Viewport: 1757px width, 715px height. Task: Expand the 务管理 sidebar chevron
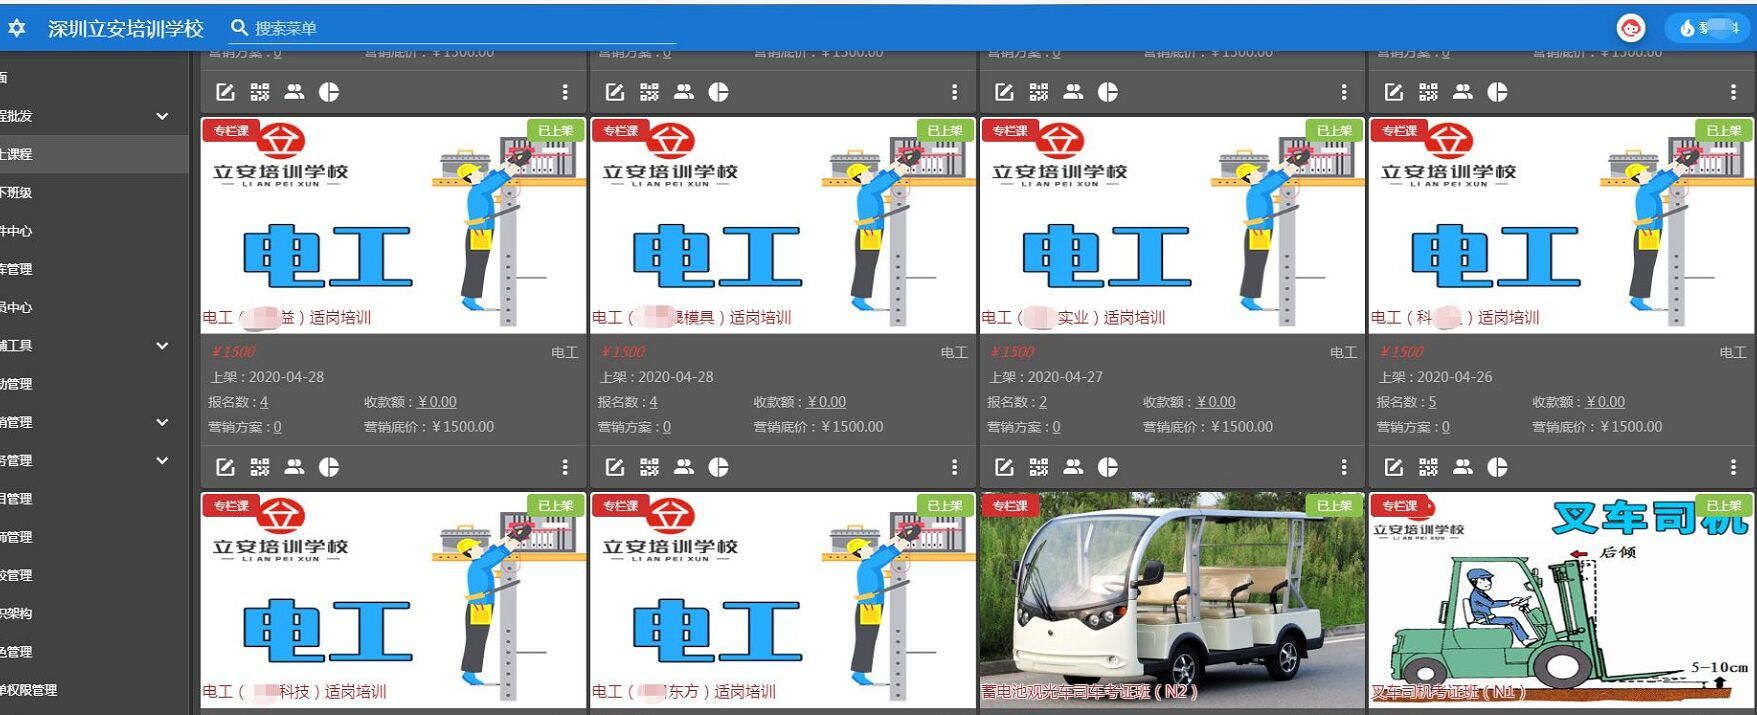pos(162,460)
